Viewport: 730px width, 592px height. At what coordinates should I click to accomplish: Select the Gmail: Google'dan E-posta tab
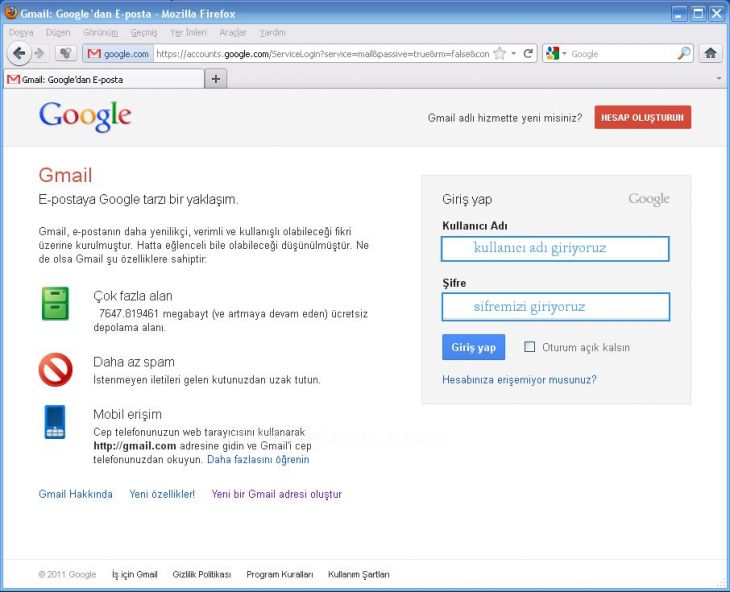pos(104,79)
